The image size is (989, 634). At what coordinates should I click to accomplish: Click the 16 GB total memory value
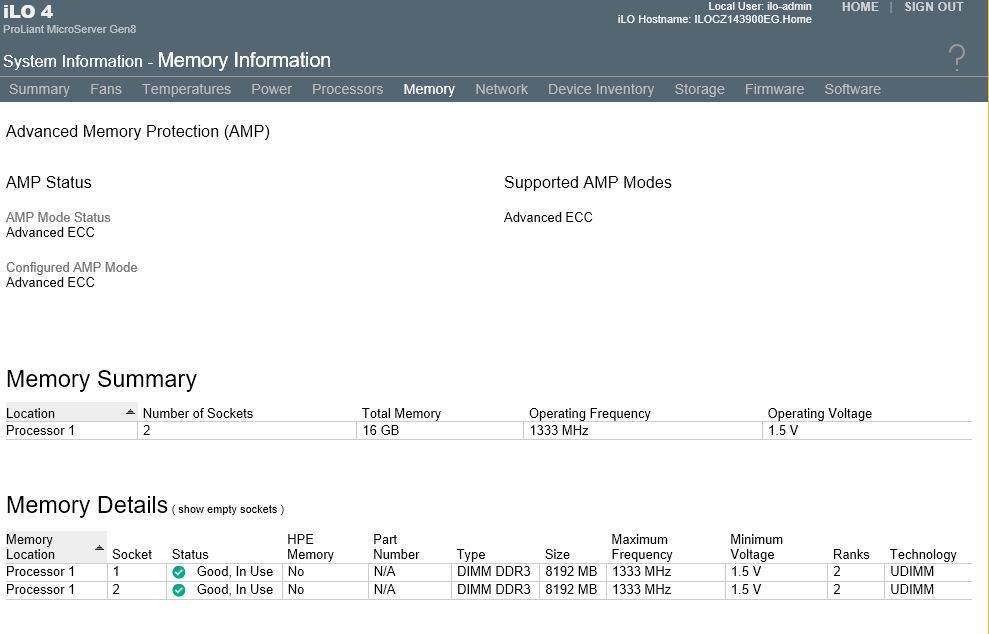click(380, 431)
